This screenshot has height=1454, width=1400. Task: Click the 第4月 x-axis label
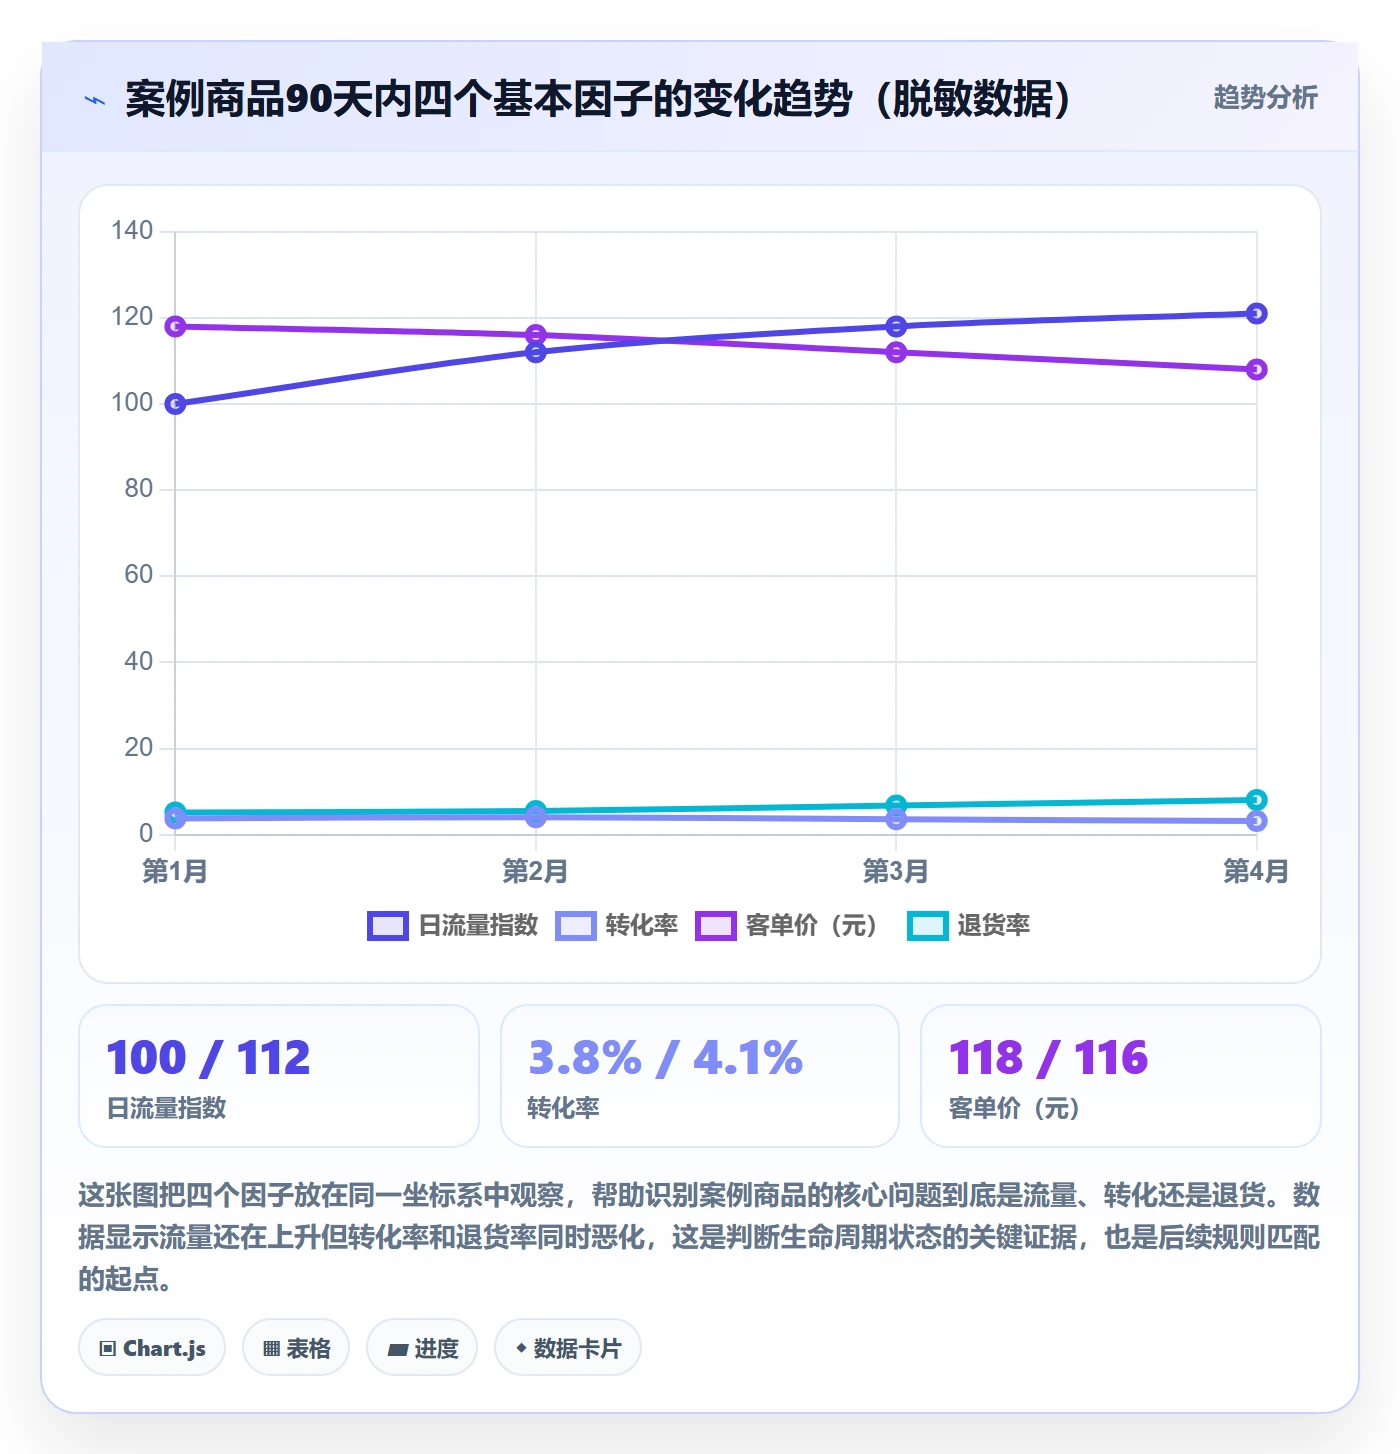(x=1257, y=871)
